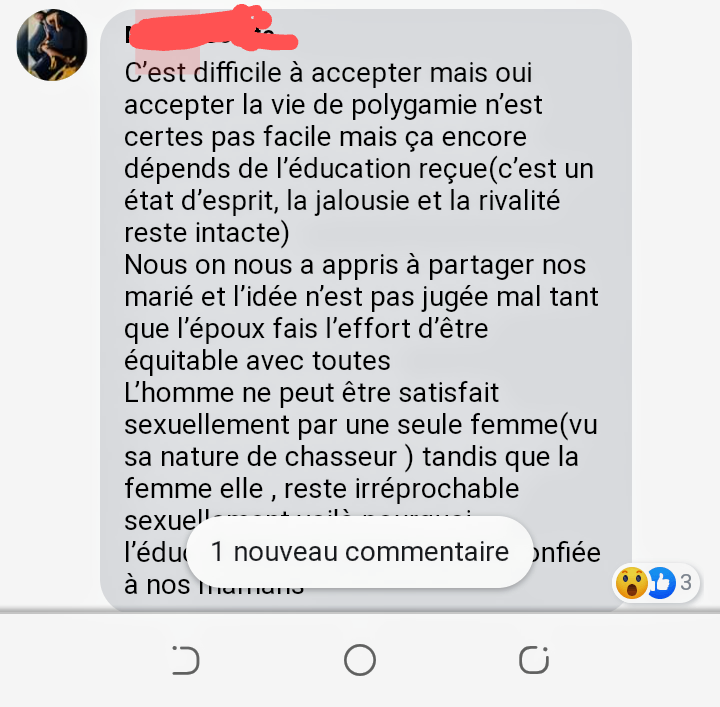Tap the text 'certes pas facile mais ça encore'
This screenshot has height=707, width=720.
(325, 137)
